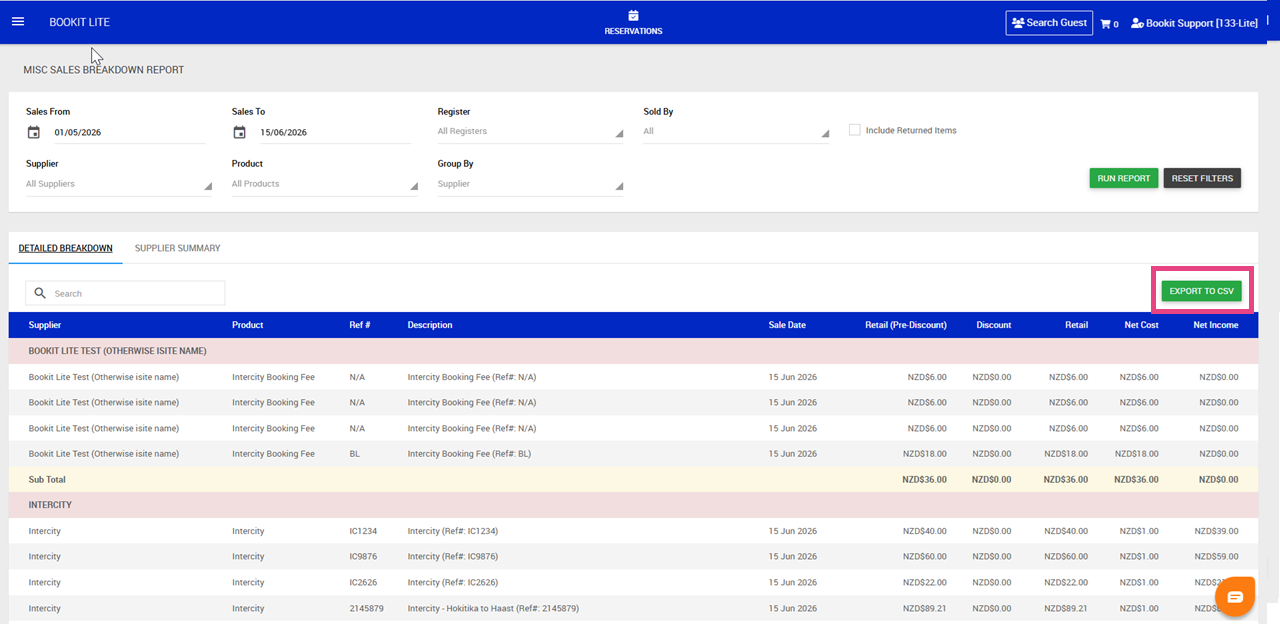1280x624 pixels.
Task: Click Export to CSV button
Action: [x=1201, y=291]
